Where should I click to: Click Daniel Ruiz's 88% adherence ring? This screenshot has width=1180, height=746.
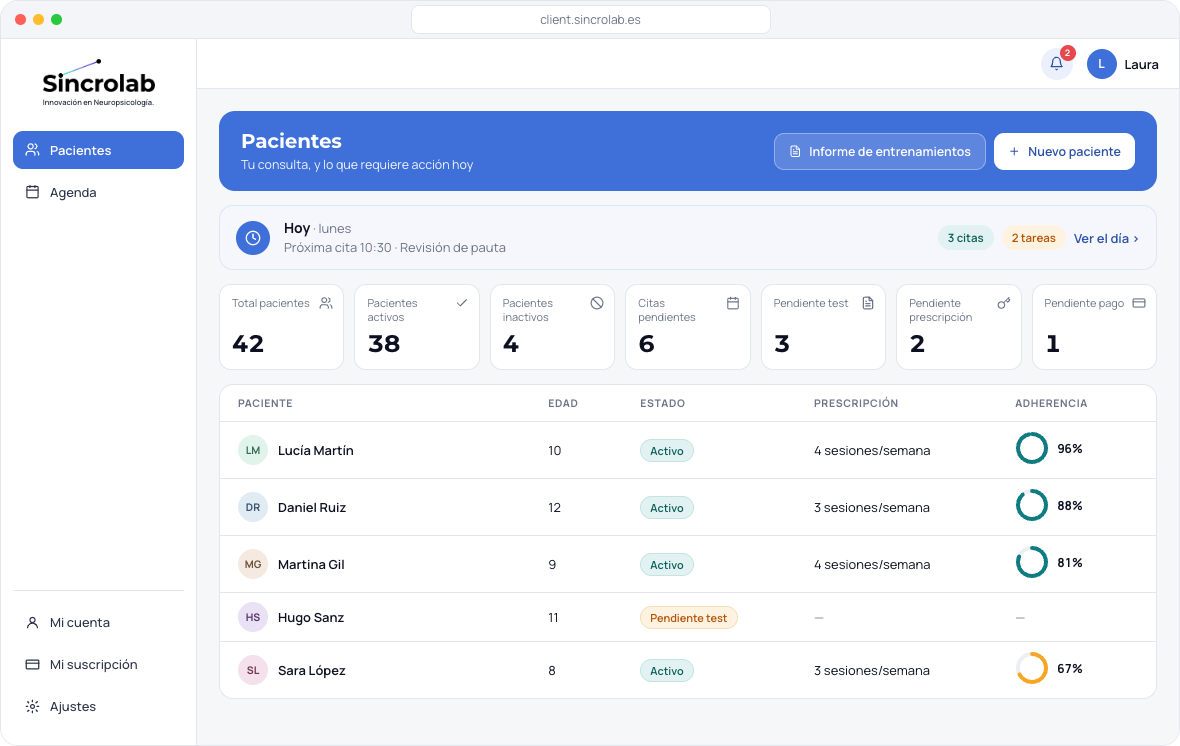[x=1032, y=505]
